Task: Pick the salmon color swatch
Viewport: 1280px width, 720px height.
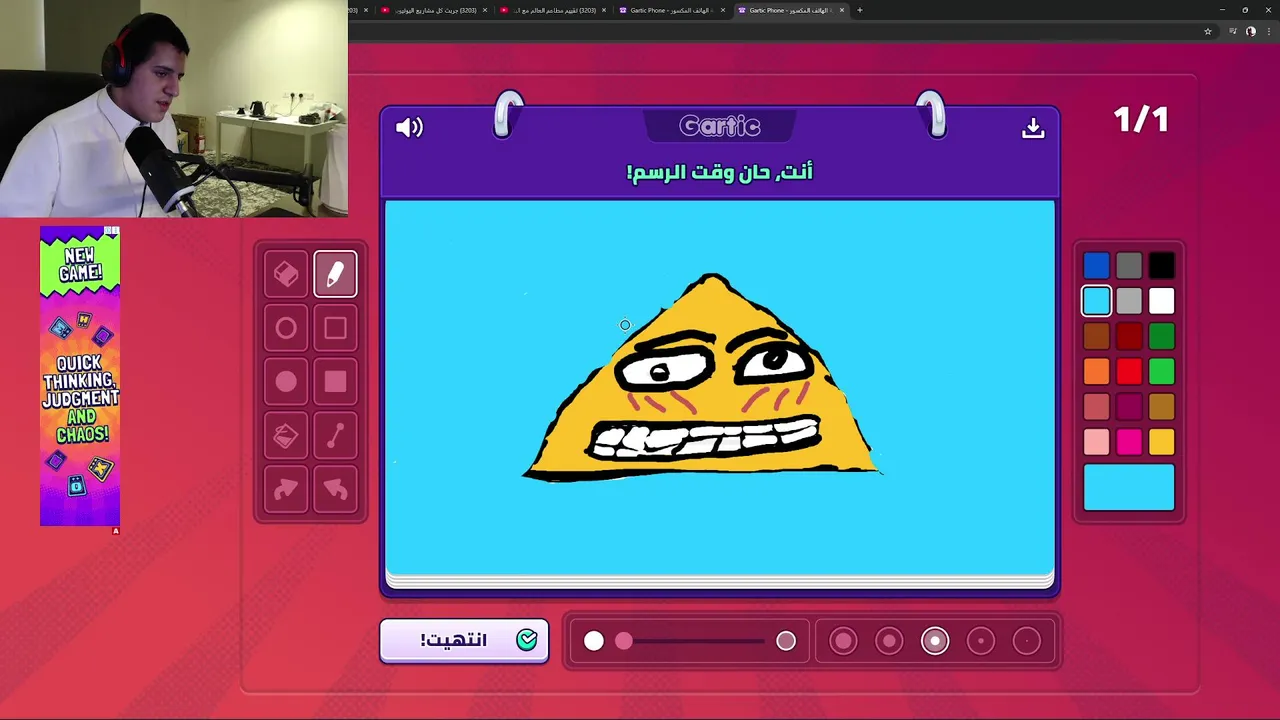Action: tap(1096, 406)
